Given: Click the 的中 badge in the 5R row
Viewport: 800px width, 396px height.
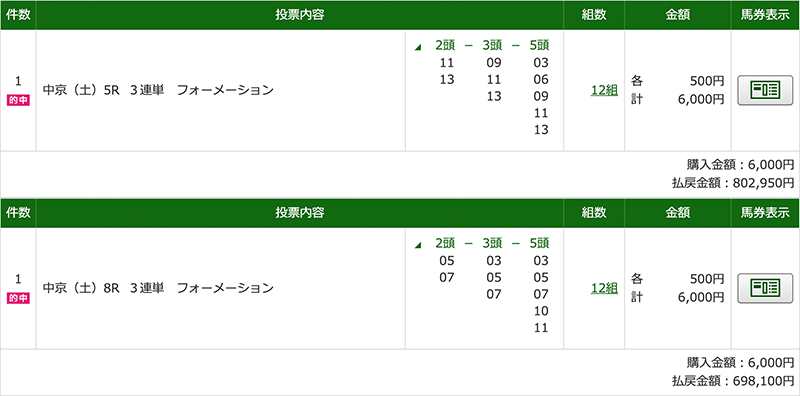Looking at the screenshot, I should [18, 101].
